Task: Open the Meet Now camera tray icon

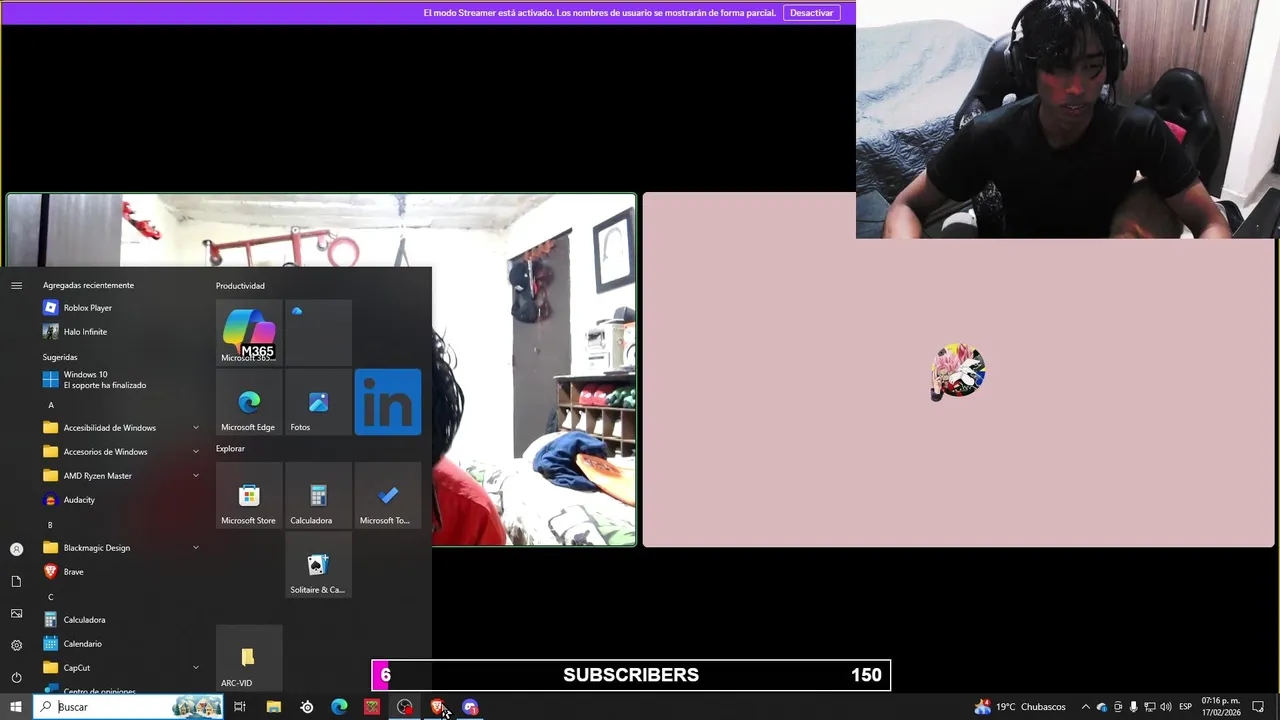Action: click(x=1117, y=707)
